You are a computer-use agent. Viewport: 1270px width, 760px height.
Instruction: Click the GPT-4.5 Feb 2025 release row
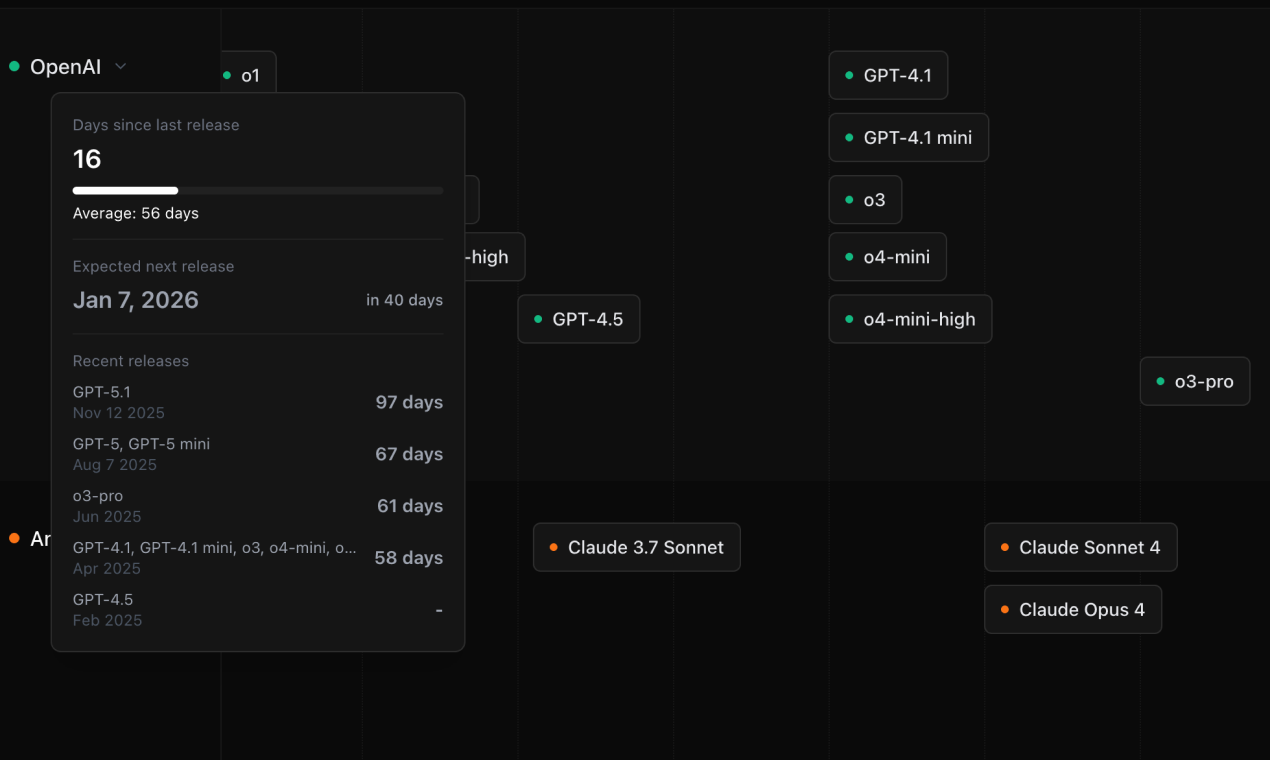[258, 610]
